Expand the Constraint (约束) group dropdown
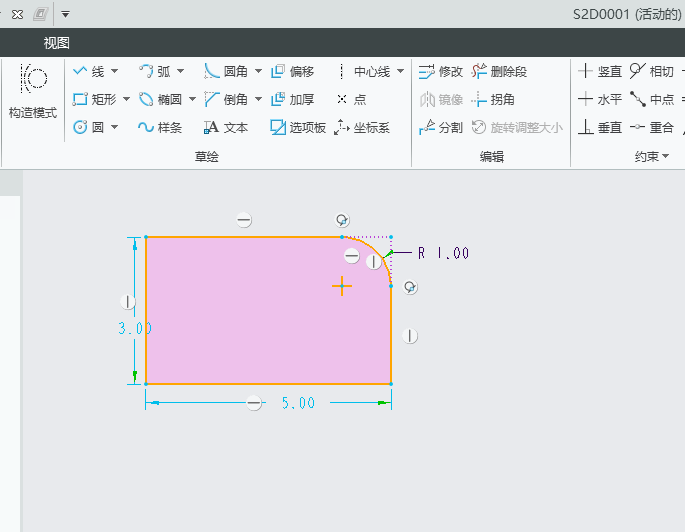This screenshot has height=532, width=685. (651, 156)
